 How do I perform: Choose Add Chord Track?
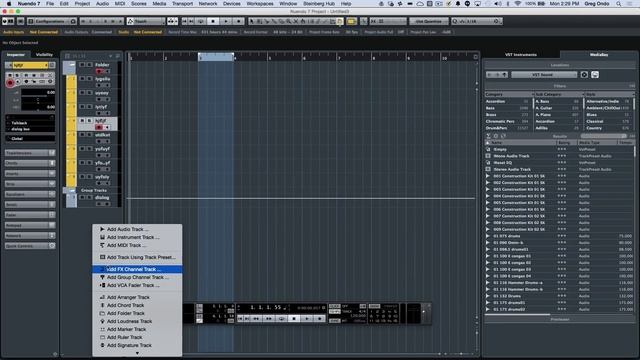click(137, 305)
